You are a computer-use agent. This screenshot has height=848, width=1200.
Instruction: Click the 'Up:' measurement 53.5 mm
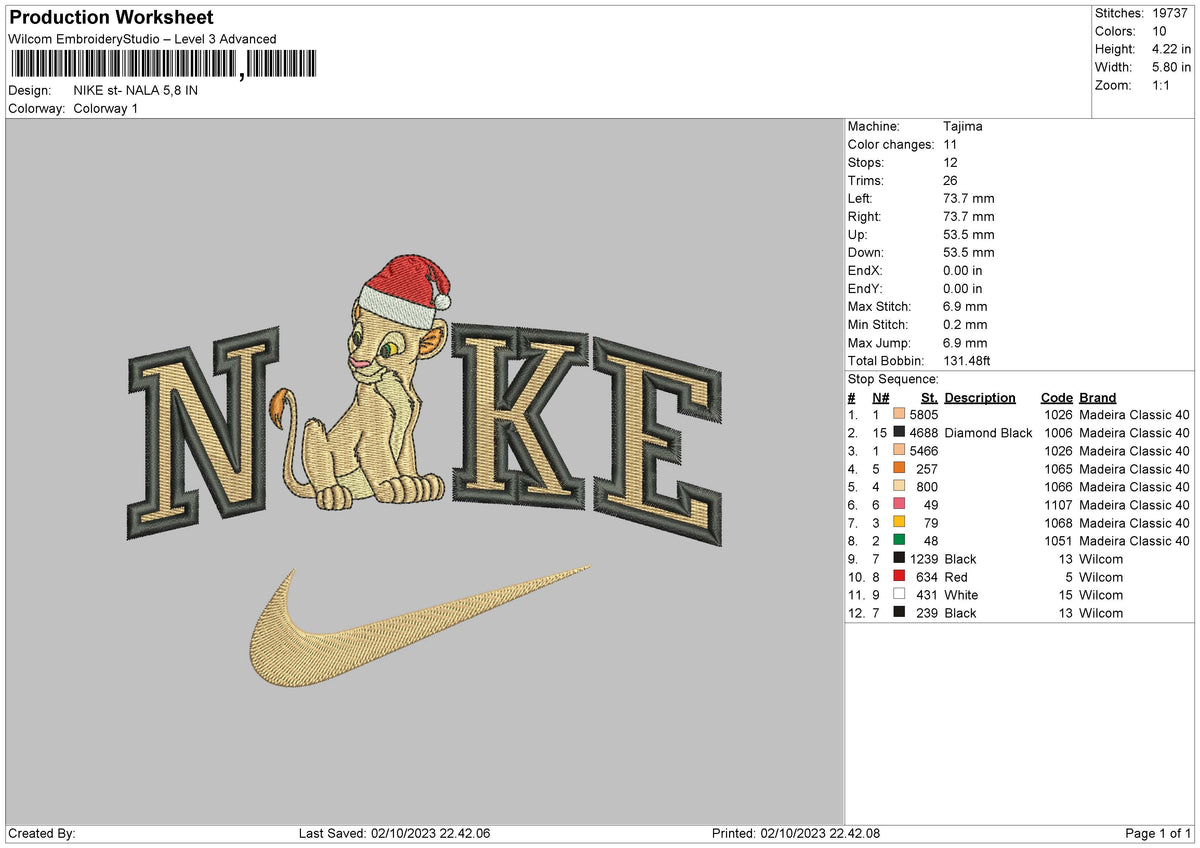click(969, 235)
